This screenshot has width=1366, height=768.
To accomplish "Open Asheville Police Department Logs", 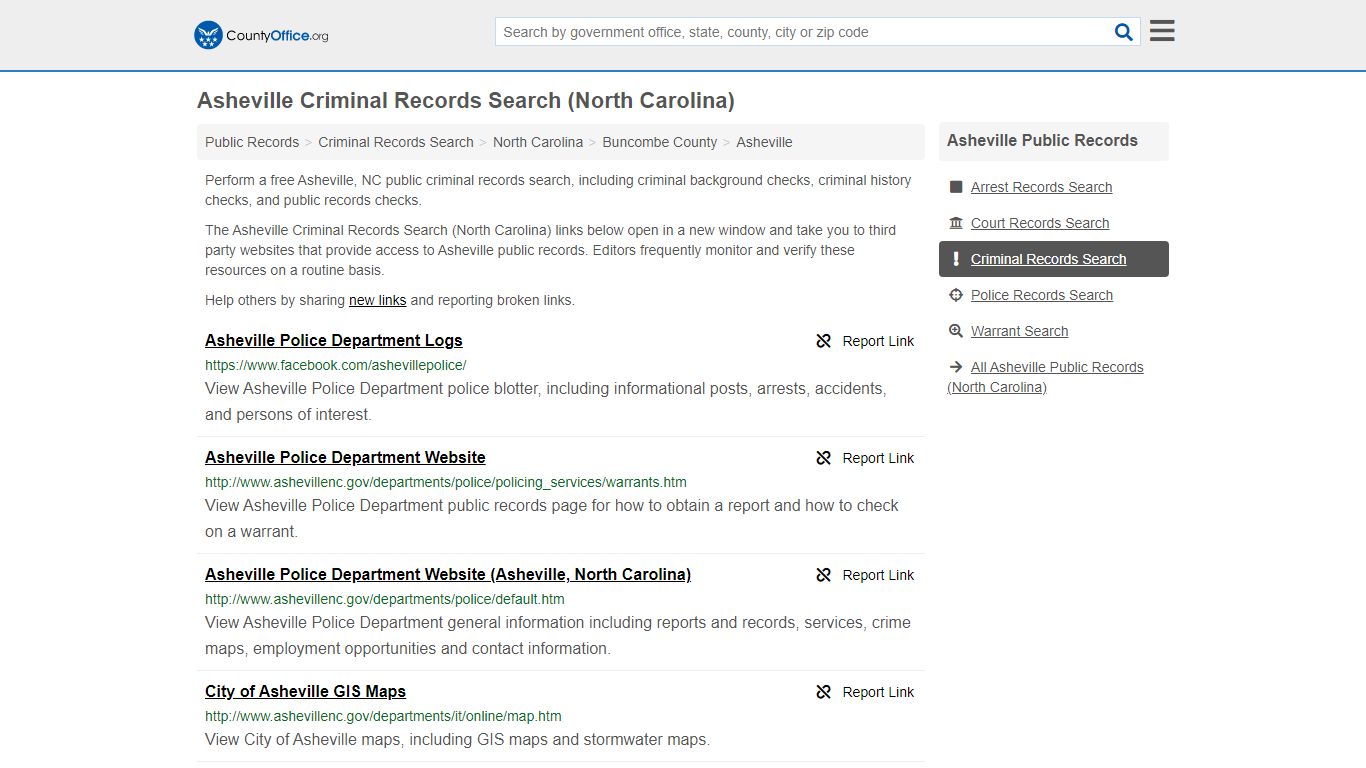I will pos(334,340).
